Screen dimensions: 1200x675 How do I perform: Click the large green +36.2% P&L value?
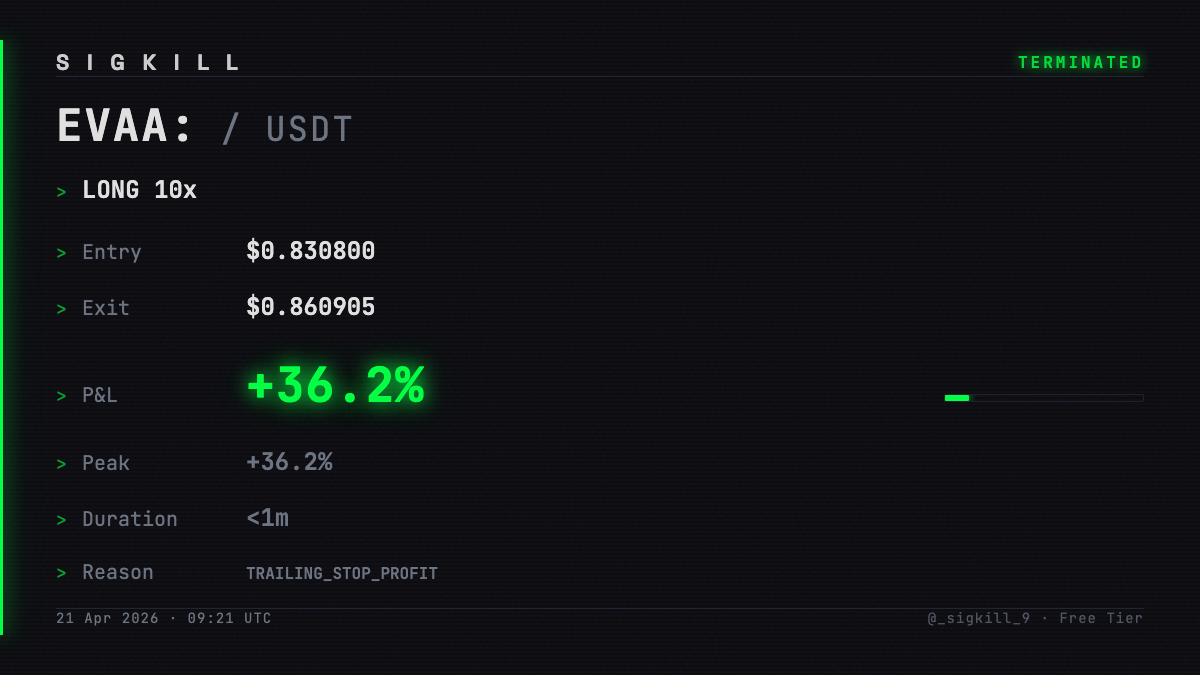(x=335, y=386)
